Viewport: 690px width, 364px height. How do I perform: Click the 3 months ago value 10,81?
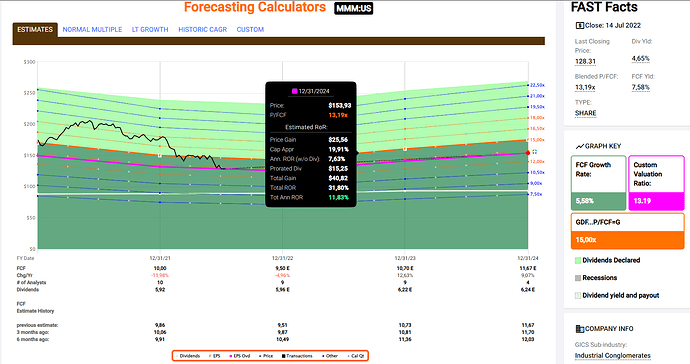click(405, 332)
